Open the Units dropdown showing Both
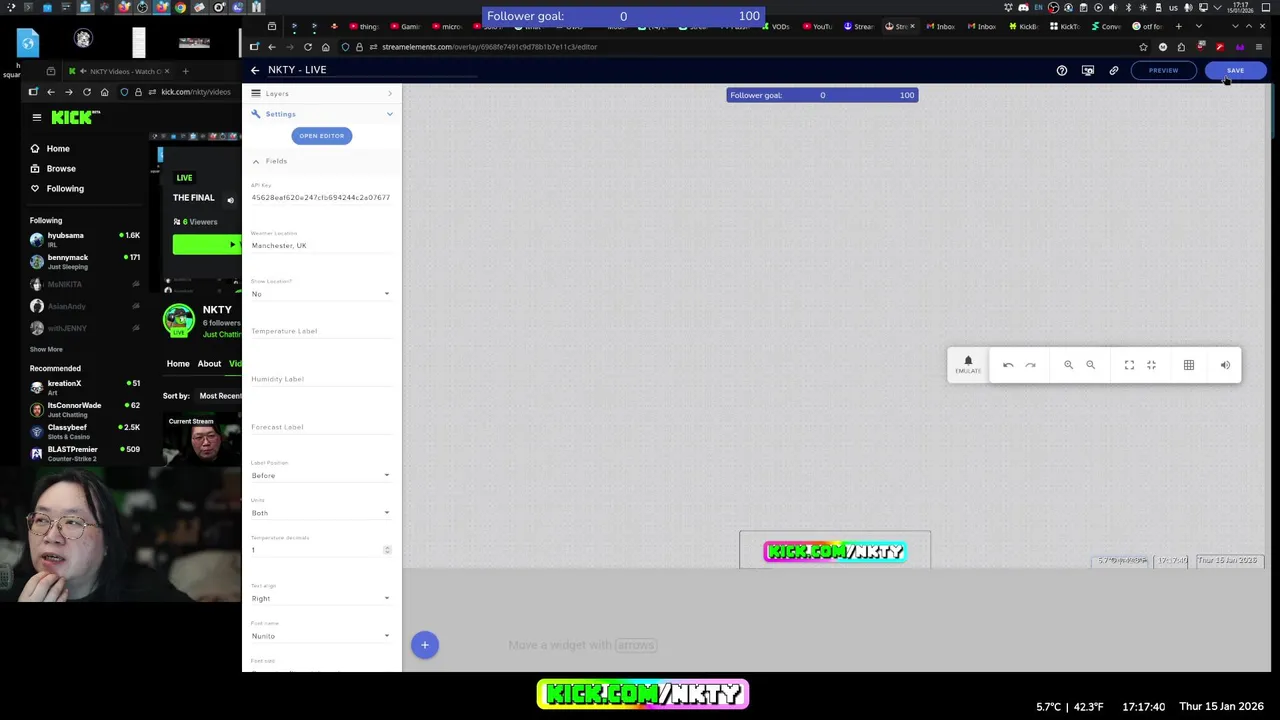Image resolution: width=1280 pixels, height=720 pixels. pos(321,513)
